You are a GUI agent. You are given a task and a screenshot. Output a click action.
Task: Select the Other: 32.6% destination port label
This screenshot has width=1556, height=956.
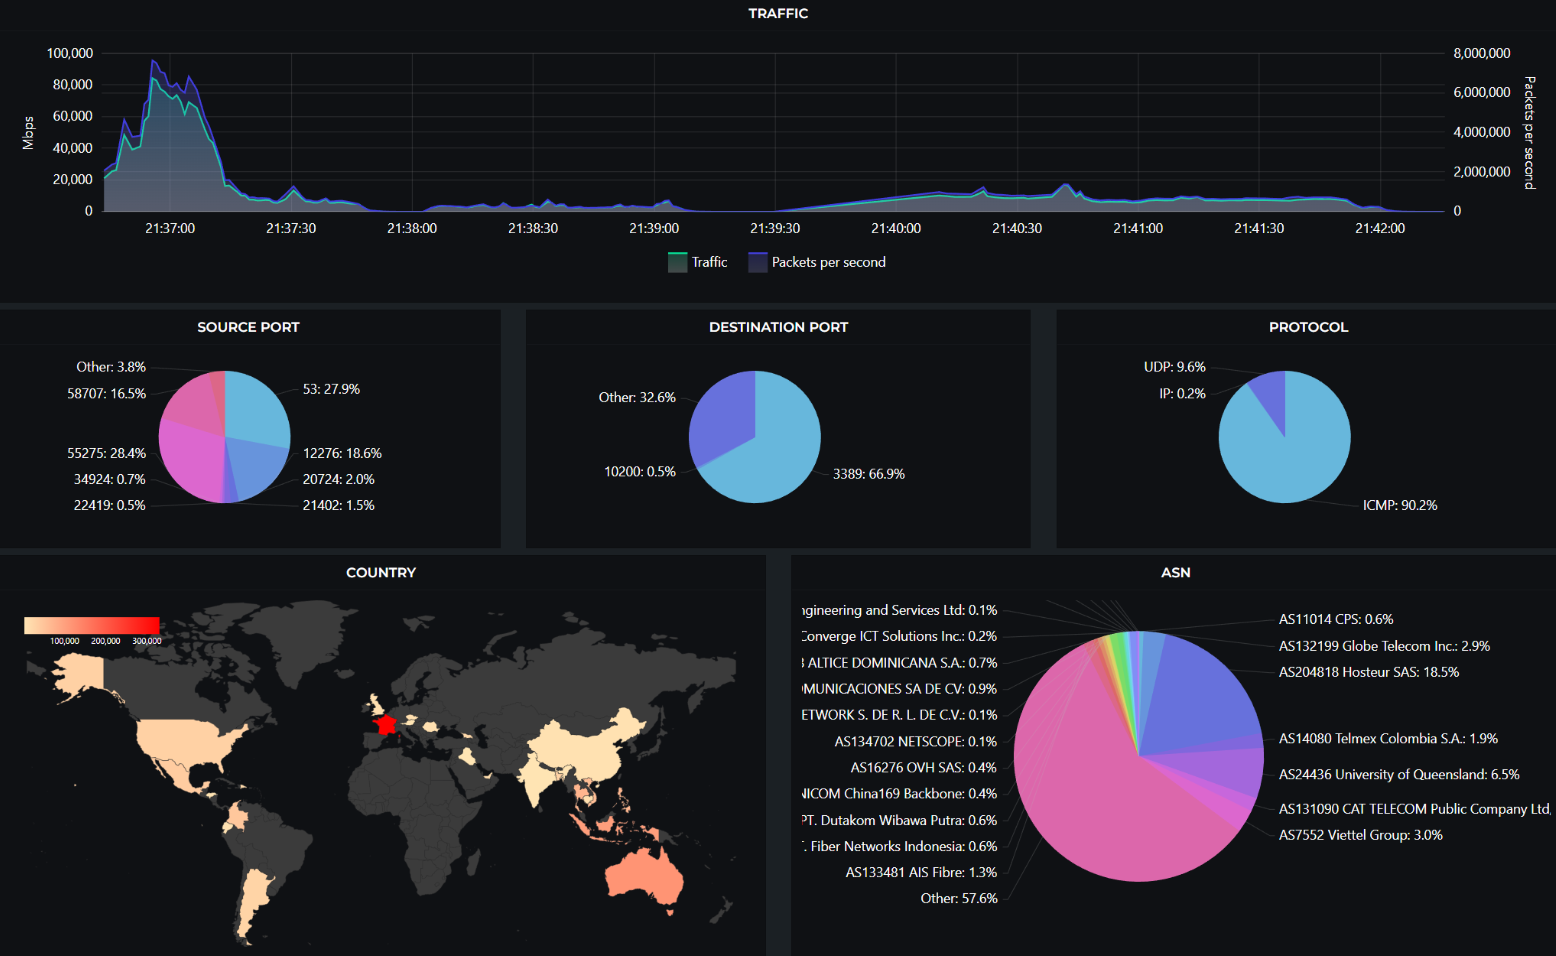tap(637, 397)
